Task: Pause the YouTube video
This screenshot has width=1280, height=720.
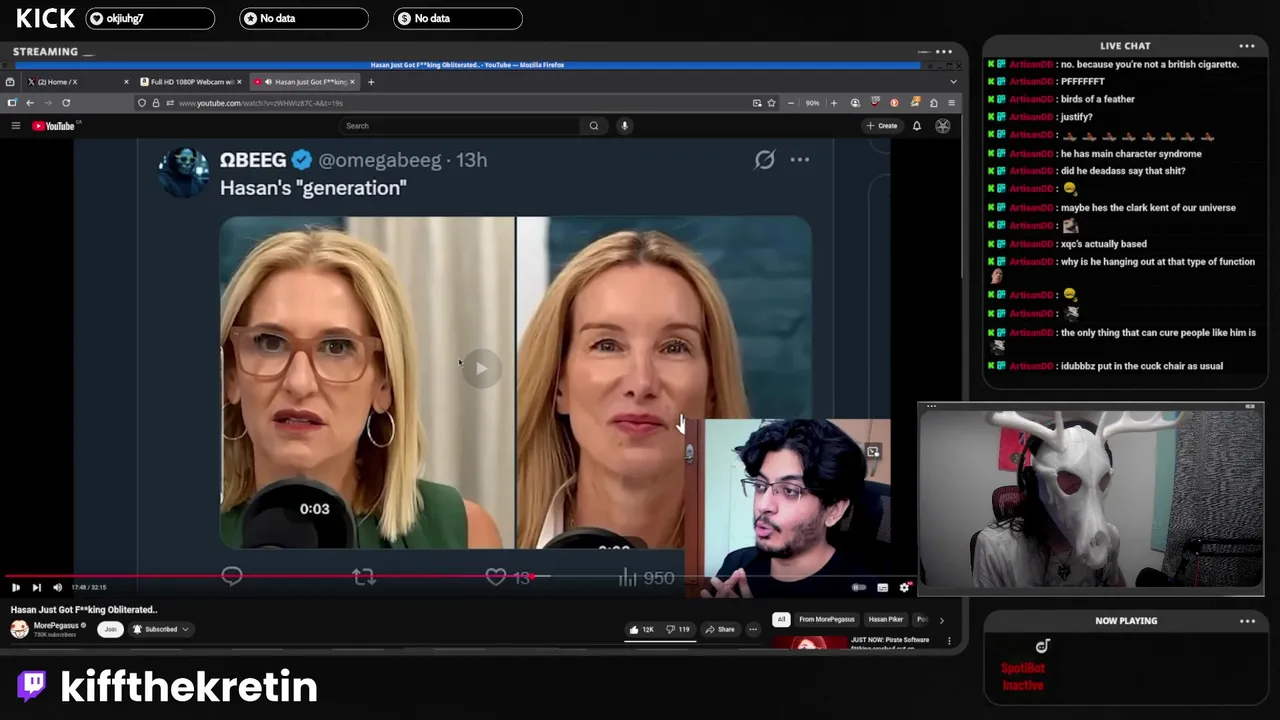Action: [x=15, y=587]
